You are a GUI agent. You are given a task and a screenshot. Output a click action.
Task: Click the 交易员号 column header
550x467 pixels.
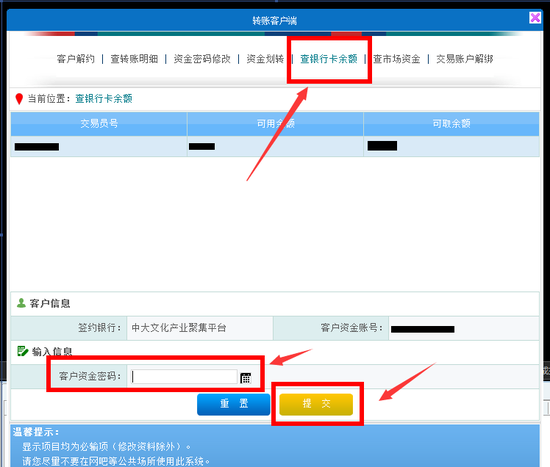tap(99, 124)
